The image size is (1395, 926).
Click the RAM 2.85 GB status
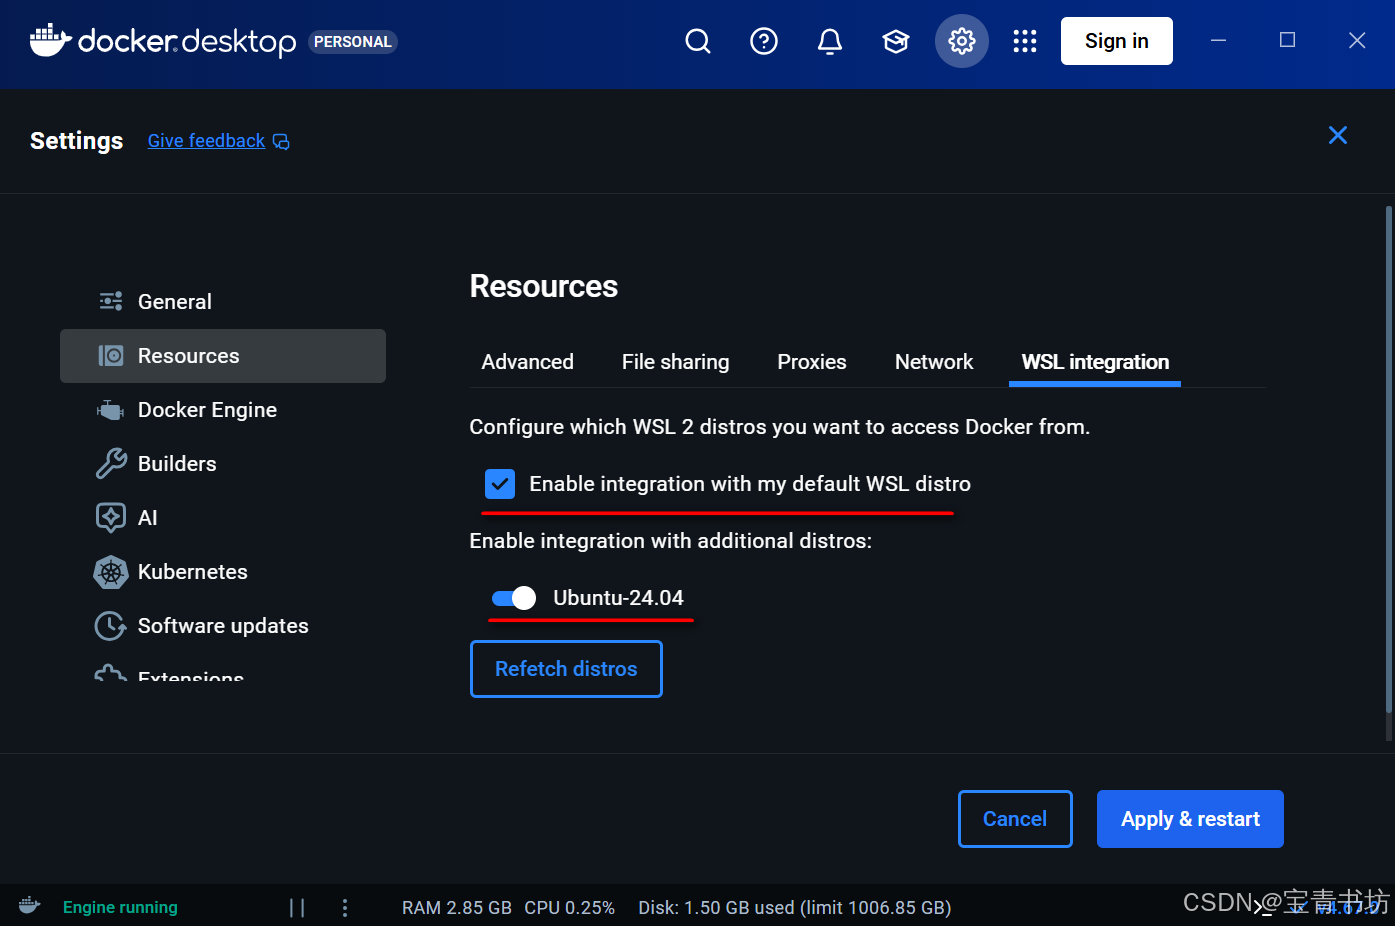(457, 907)
